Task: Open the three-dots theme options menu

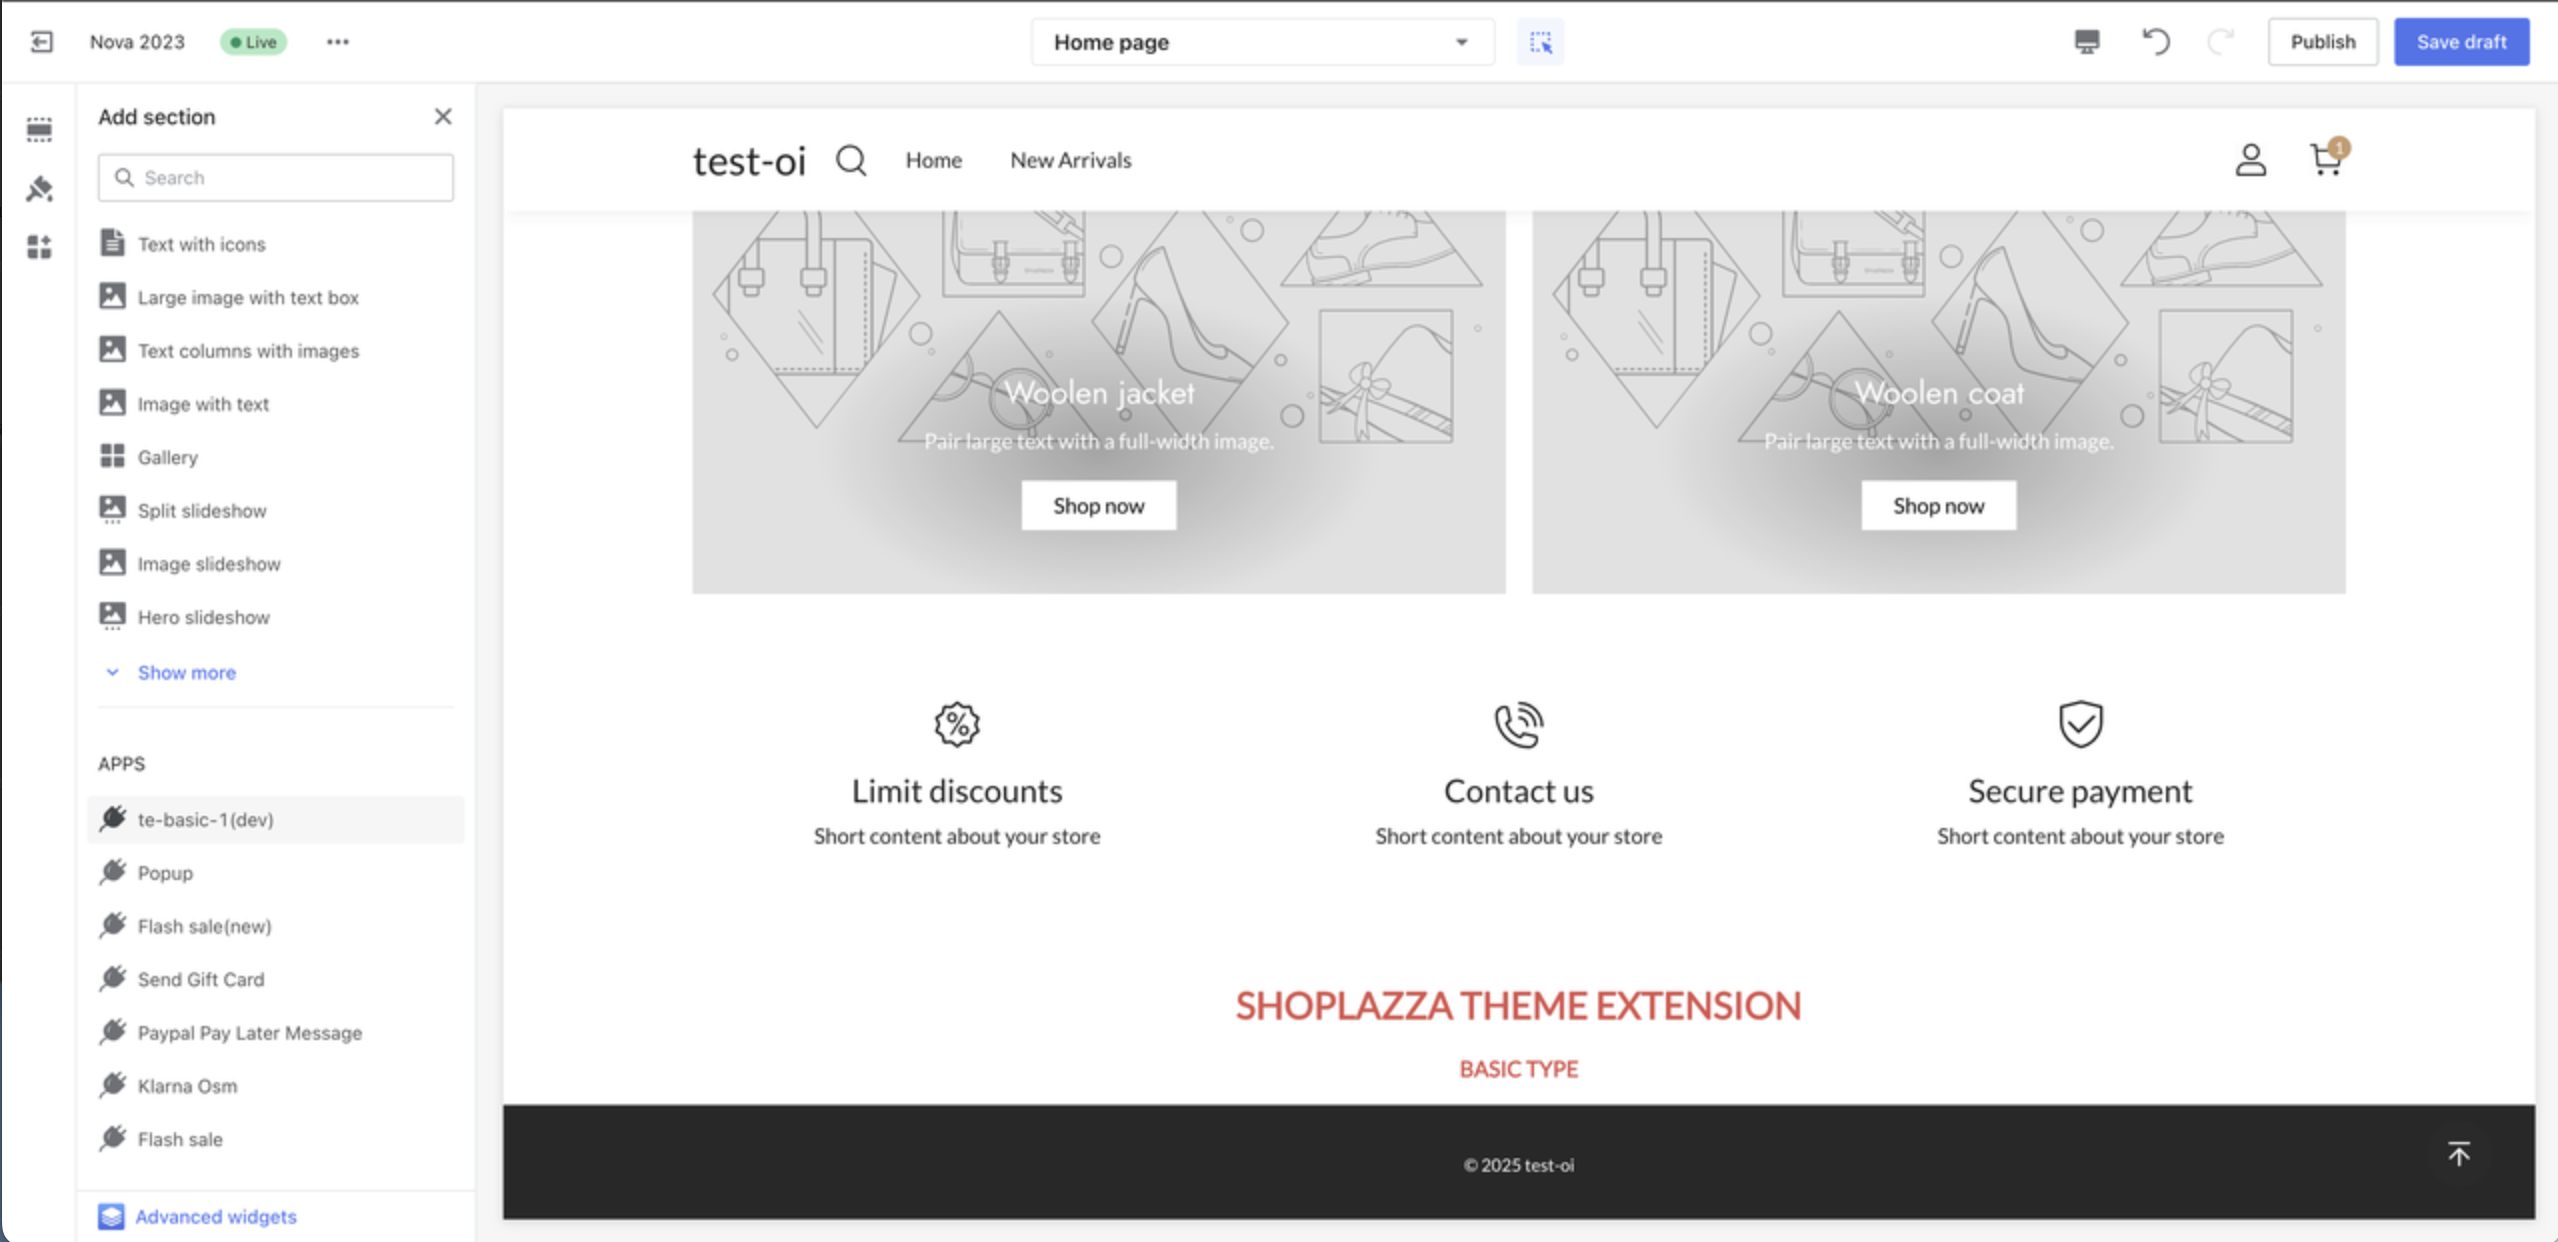Action: pyautogui.click(x=338, y=42)
